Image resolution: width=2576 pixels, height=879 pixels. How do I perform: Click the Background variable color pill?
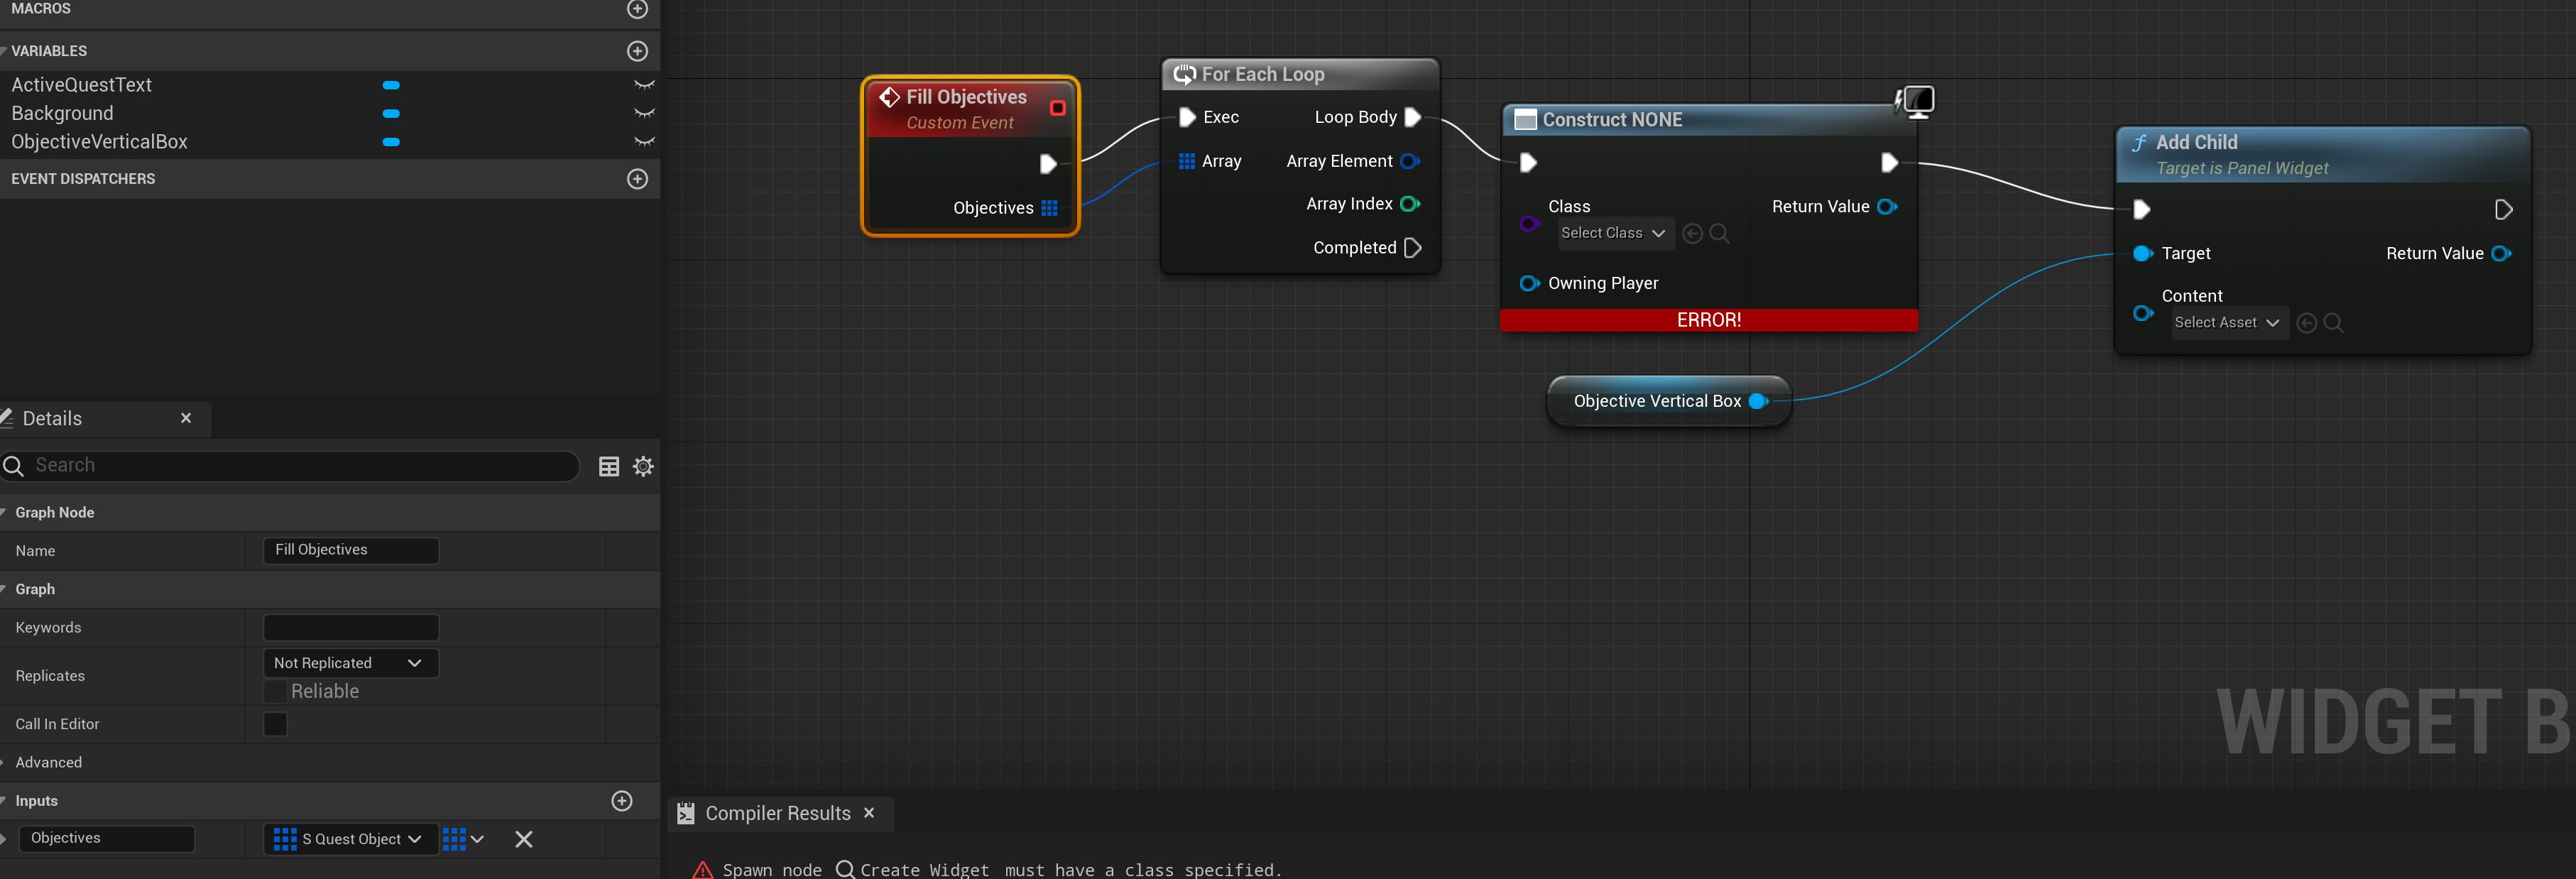391,114
